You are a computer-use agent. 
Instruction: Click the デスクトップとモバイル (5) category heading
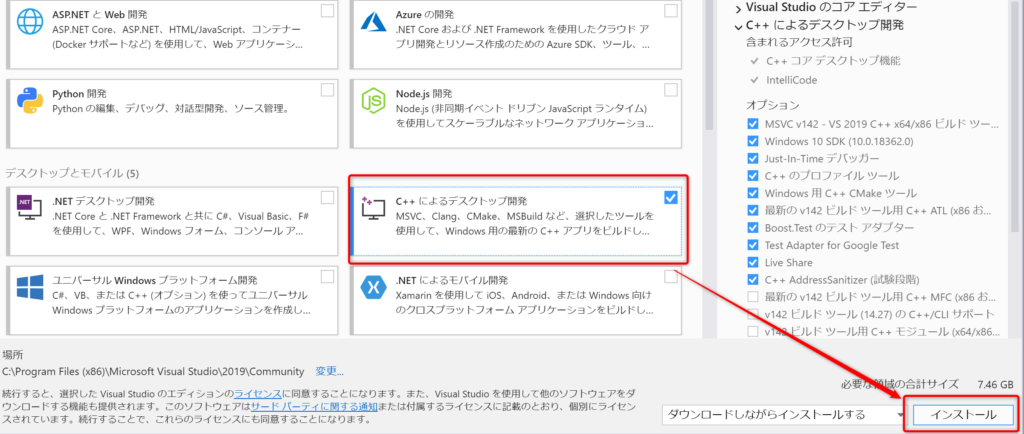pos(71,174)
